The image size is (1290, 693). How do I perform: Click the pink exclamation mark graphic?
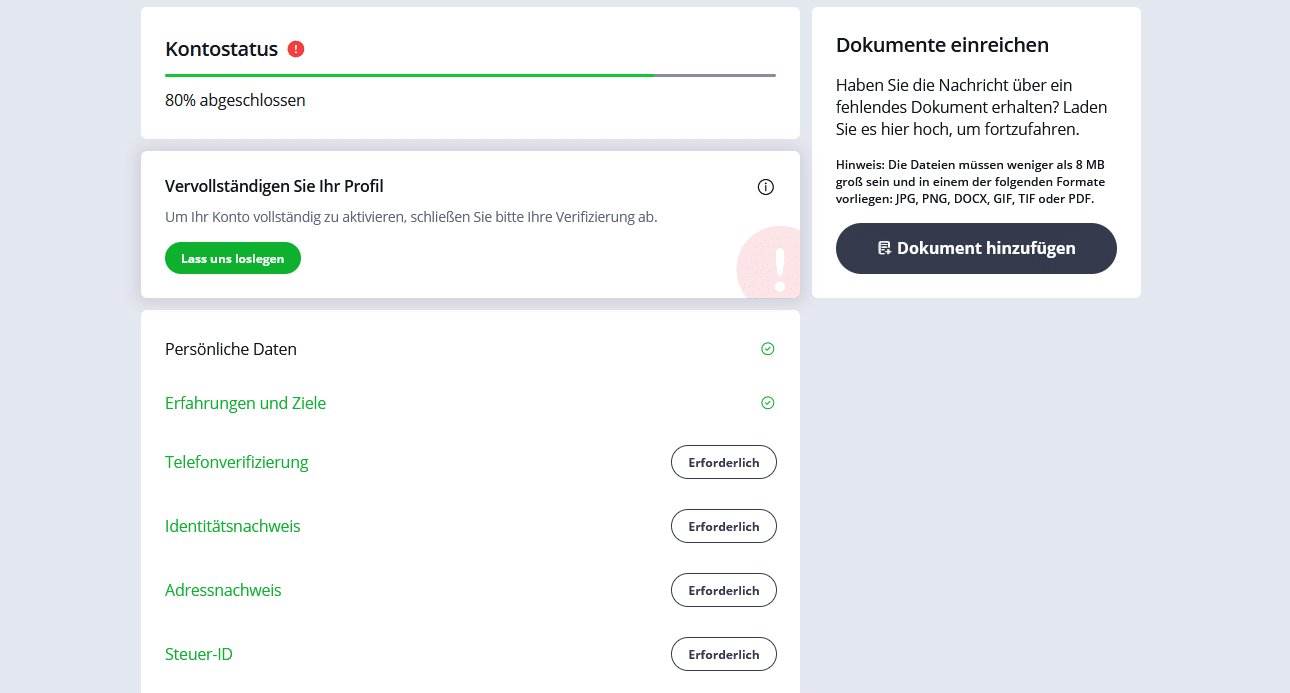778,268
